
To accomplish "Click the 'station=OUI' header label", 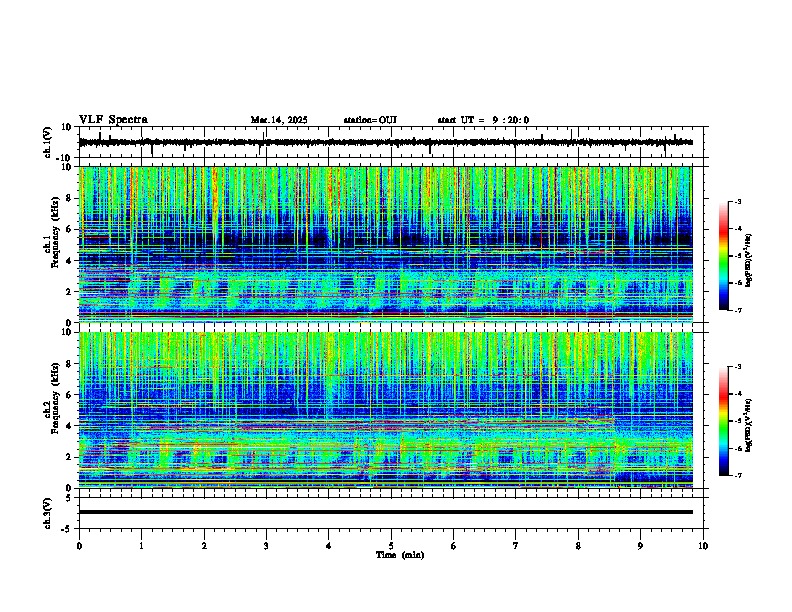I will (x=370, y=120).
